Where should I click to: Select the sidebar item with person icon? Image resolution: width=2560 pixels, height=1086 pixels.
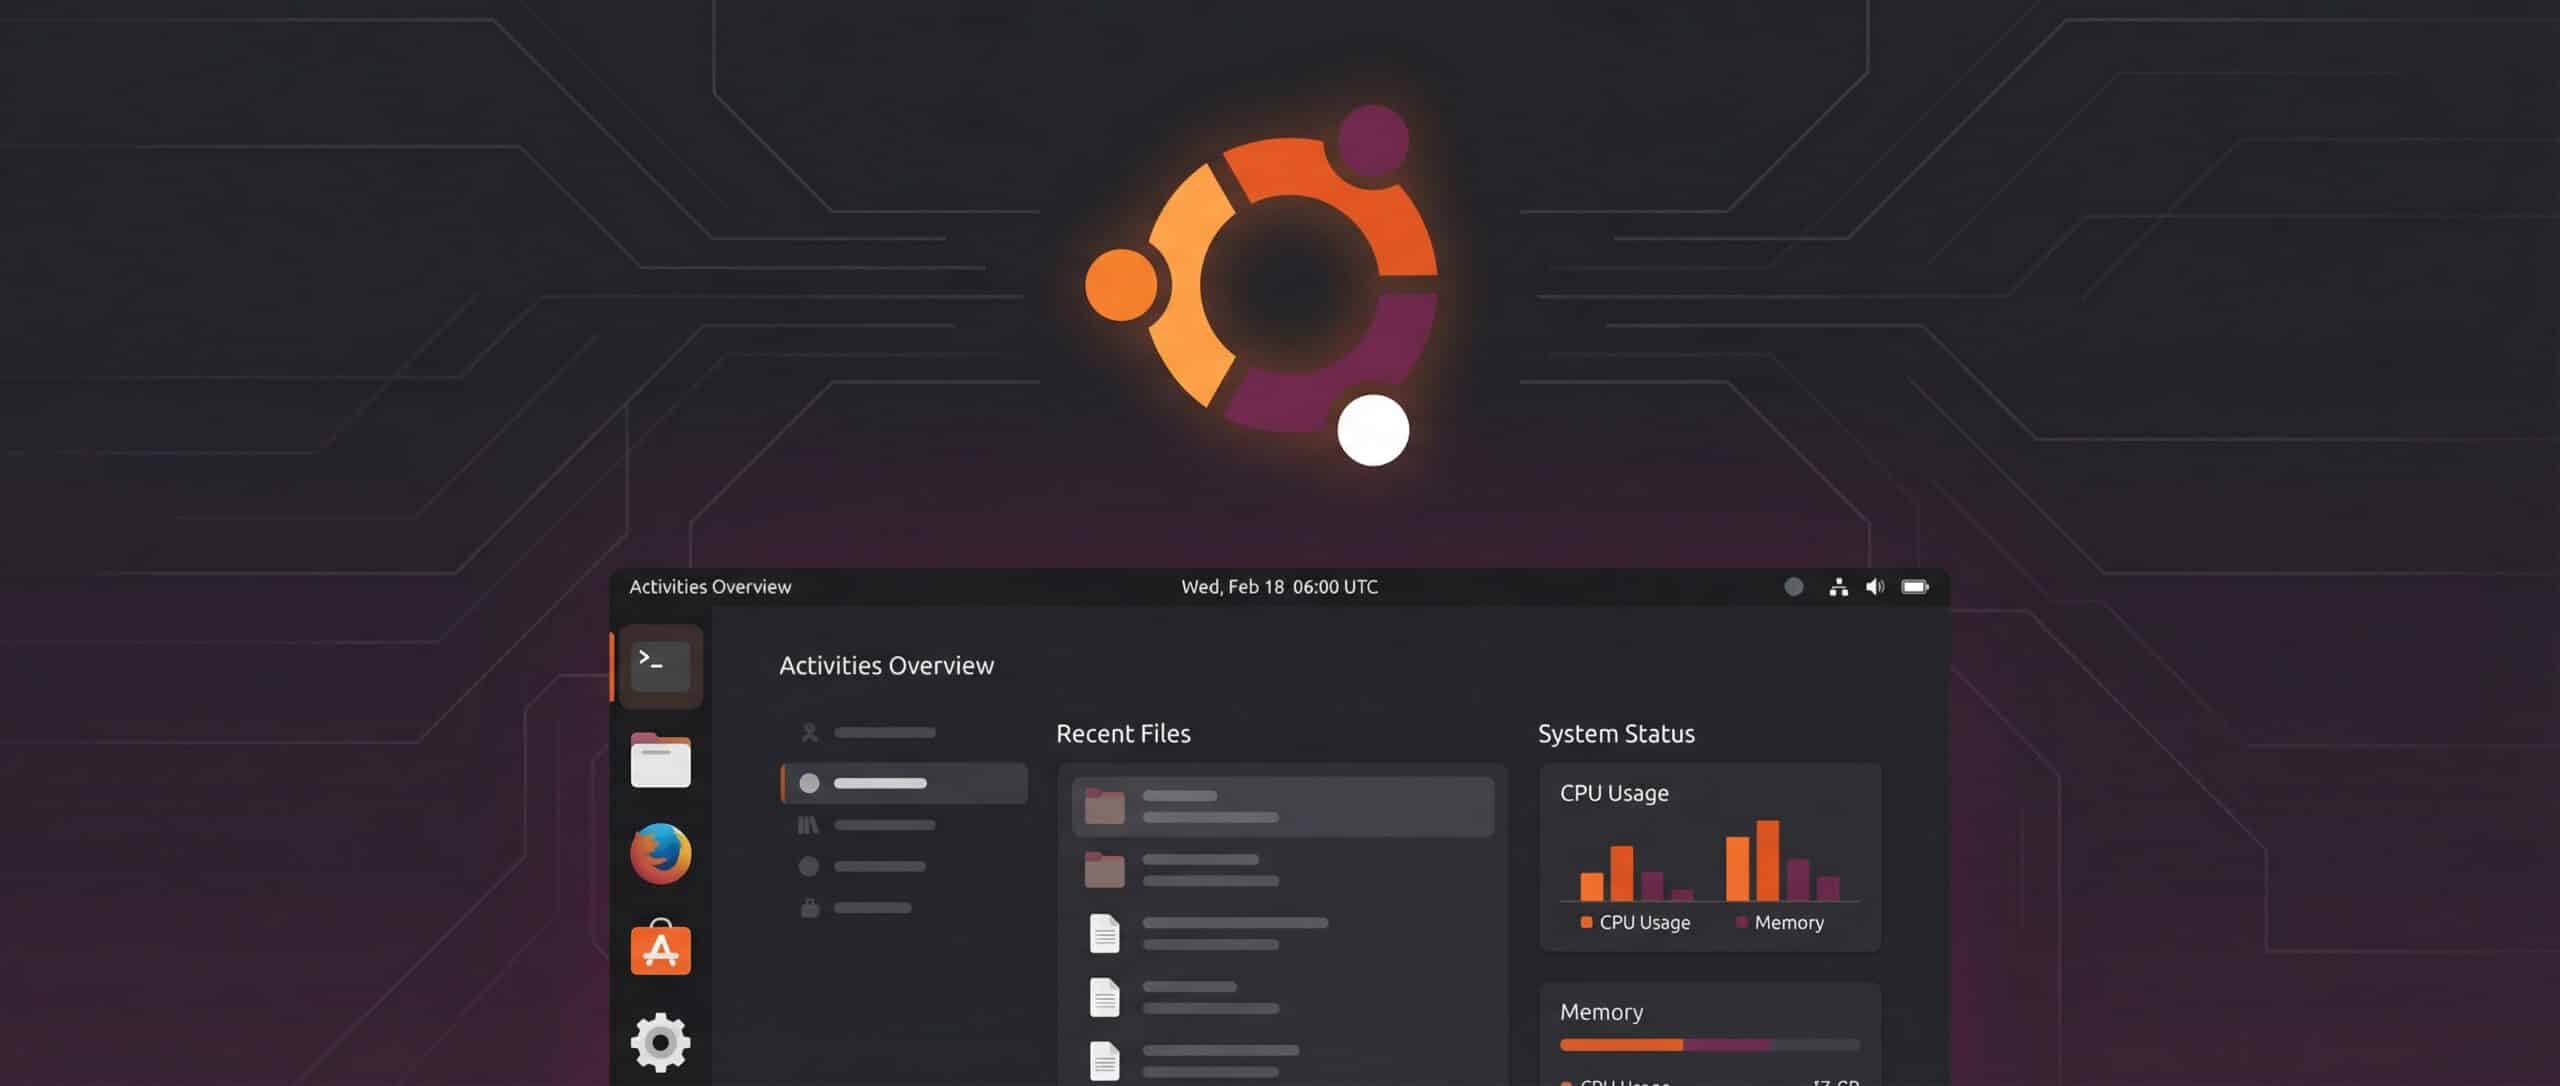click(x=868, y=733)
